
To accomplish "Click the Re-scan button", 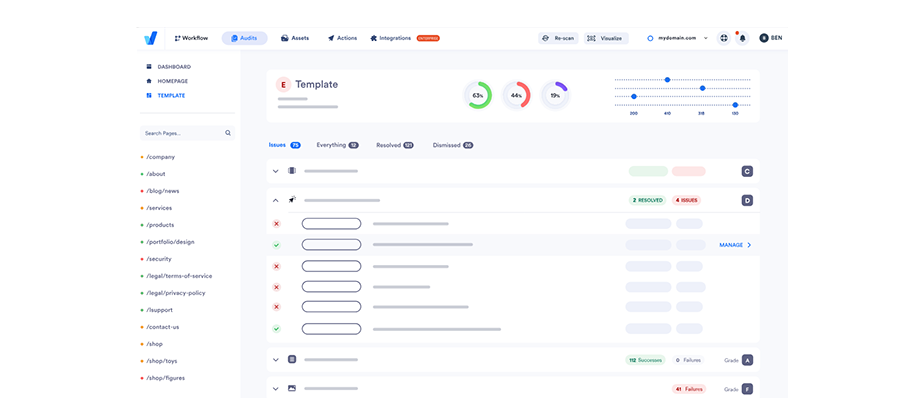I will 558,38.
